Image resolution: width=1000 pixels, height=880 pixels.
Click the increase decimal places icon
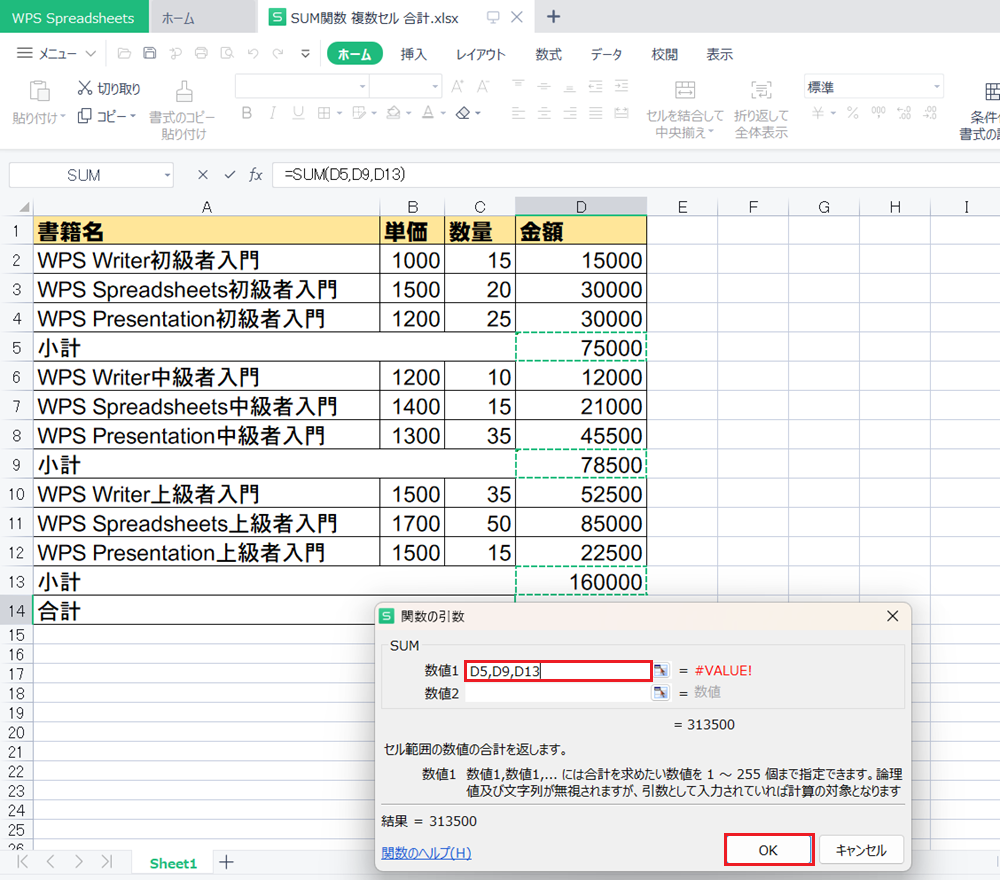[x=904, y=113]
